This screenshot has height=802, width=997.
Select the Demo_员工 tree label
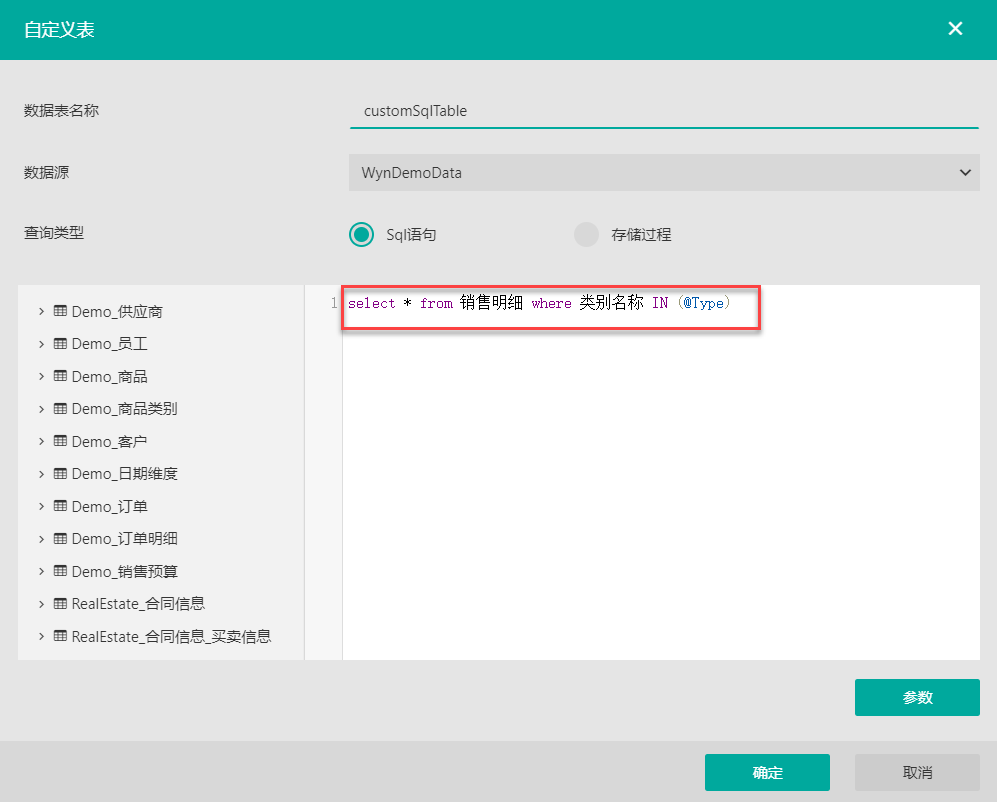[x=109, y=344]
